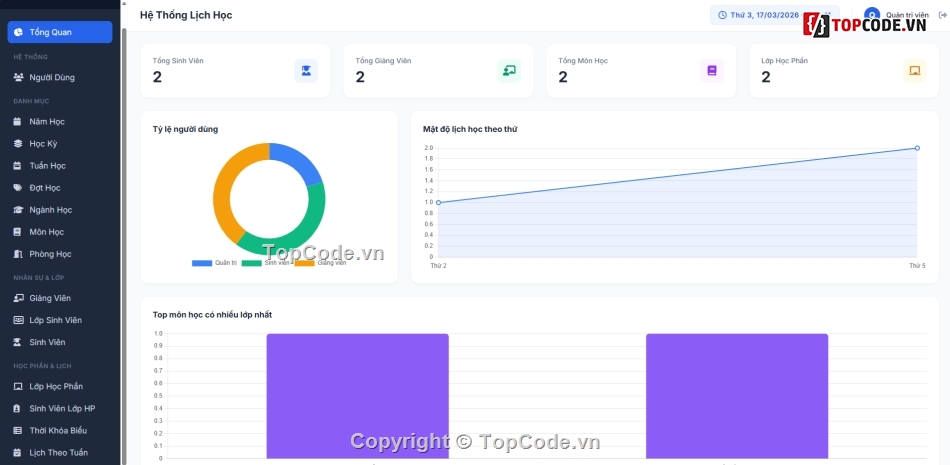The height and width of the screenshot is (465, 950).
Task: Select Lịch Theo Tuần in the sidebar
Action: point(58,453)
